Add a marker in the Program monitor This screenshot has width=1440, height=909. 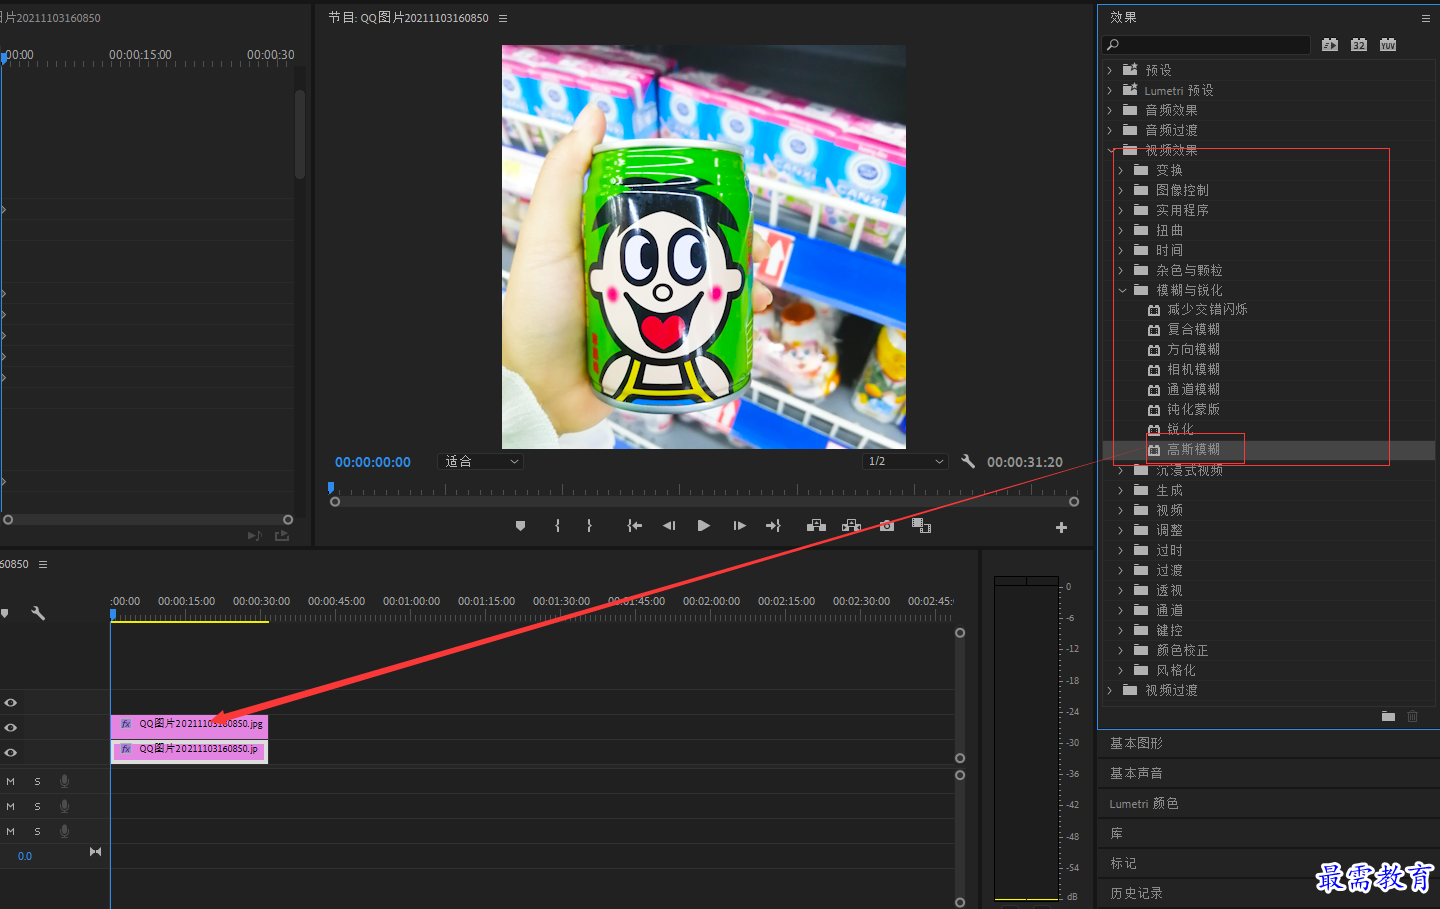[x=520, y=526]
